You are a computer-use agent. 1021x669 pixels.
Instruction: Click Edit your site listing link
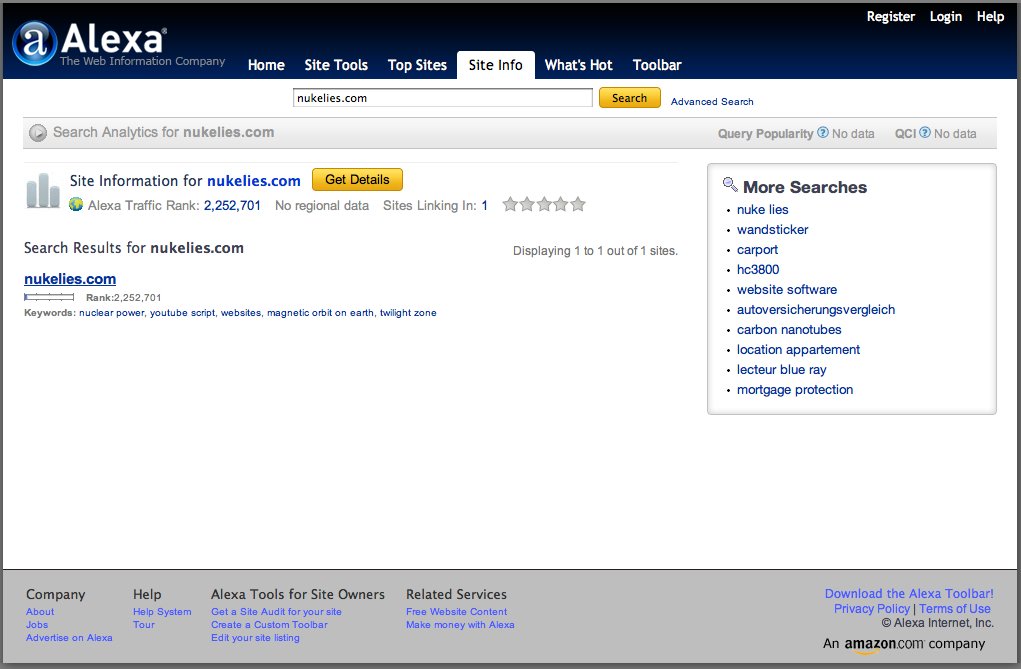click(x=255, y=638)
